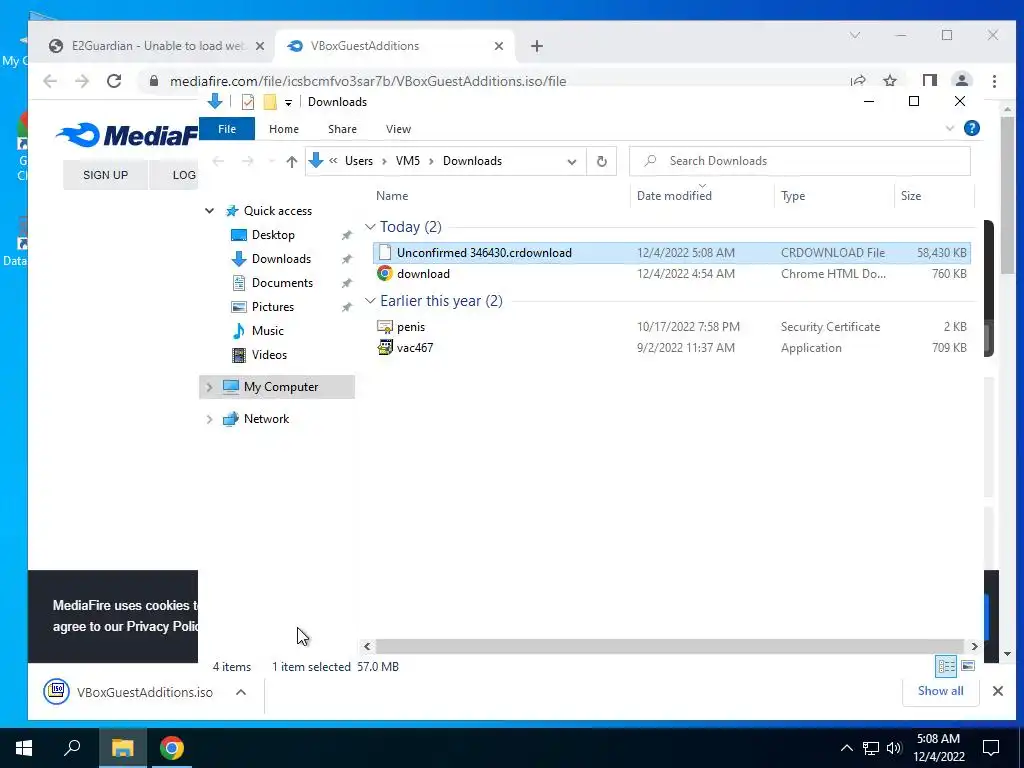This screenshot has width=1024, height=768.
Task: Show hidden system tray icons
Action: tap(846, 748)
